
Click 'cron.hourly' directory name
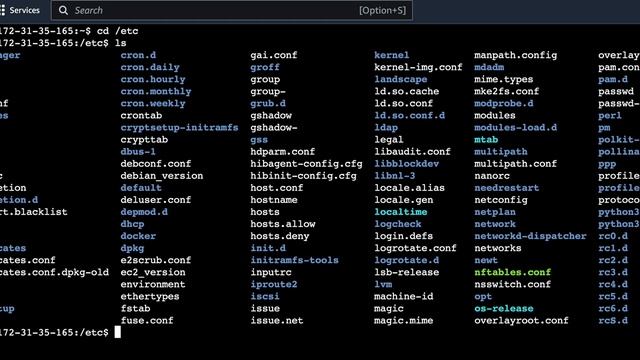(153, 79)
